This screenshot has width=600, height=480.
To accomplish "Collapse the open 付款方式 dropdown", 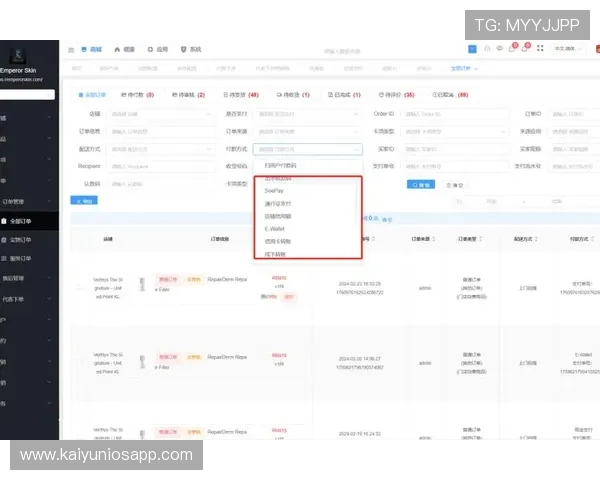I will (x=308, y=149).
